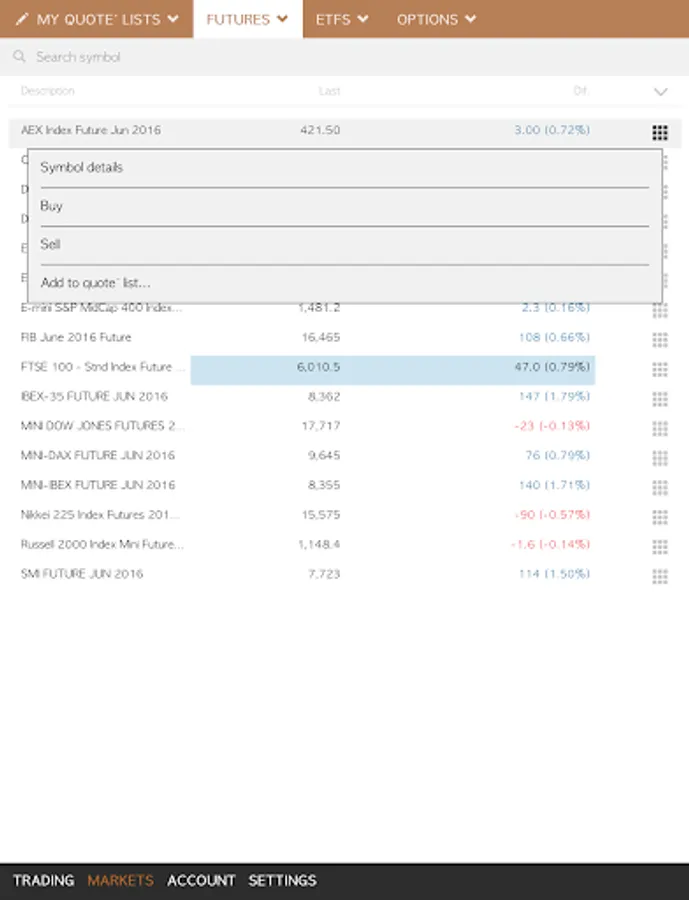The image size is (689, 900).
Task: Switch to the Trading section
Action: point(44,881)
